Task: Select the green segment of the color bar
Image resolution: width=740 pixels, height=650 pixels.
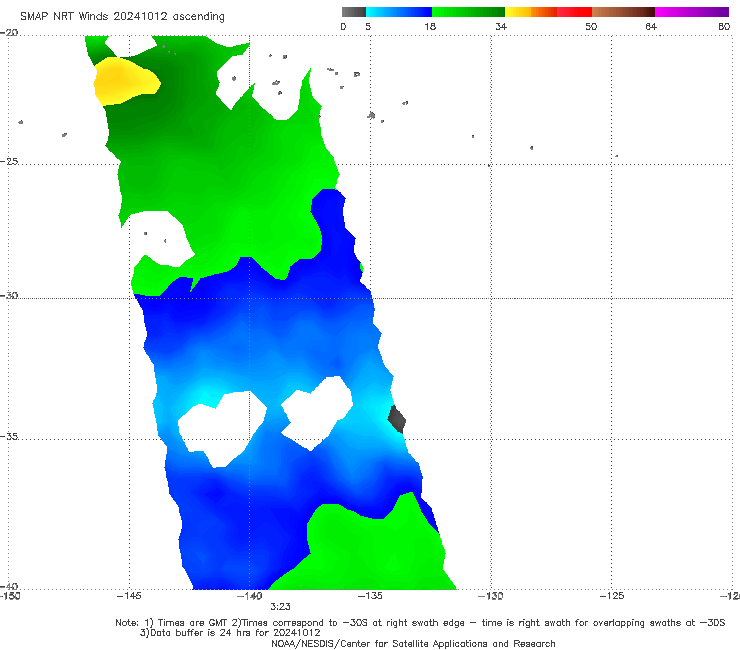Action: pos(468,12)
